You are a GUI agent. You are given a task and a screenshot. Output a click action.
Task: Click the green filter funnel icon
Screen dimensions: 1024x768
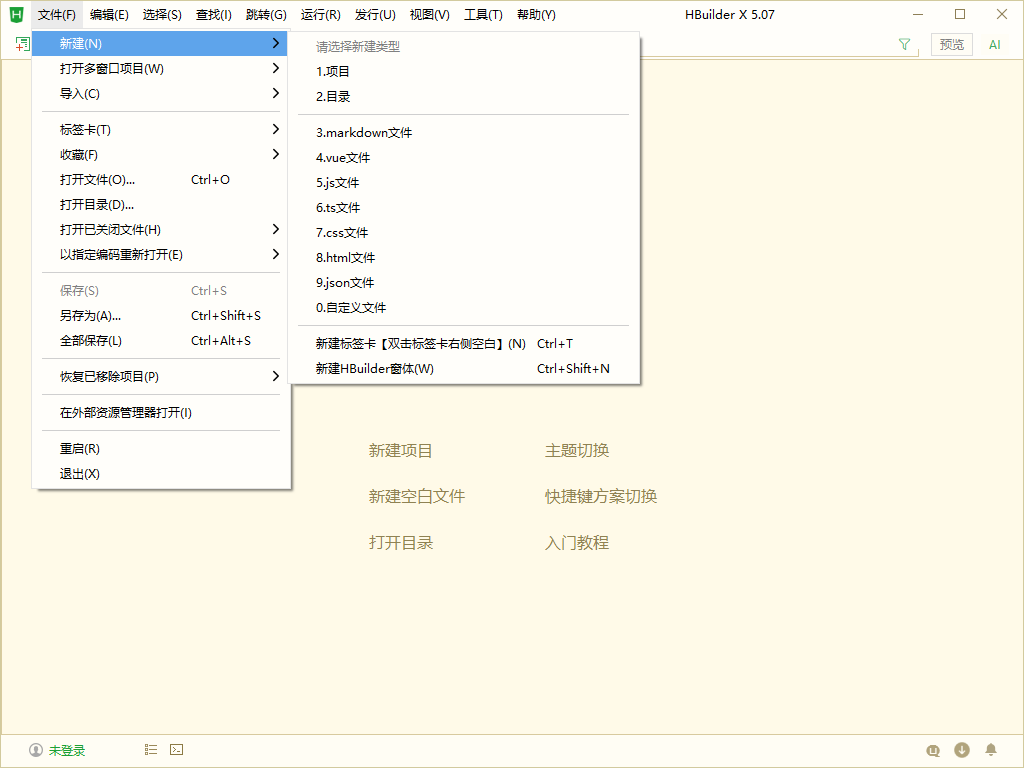tap(904, 44)
